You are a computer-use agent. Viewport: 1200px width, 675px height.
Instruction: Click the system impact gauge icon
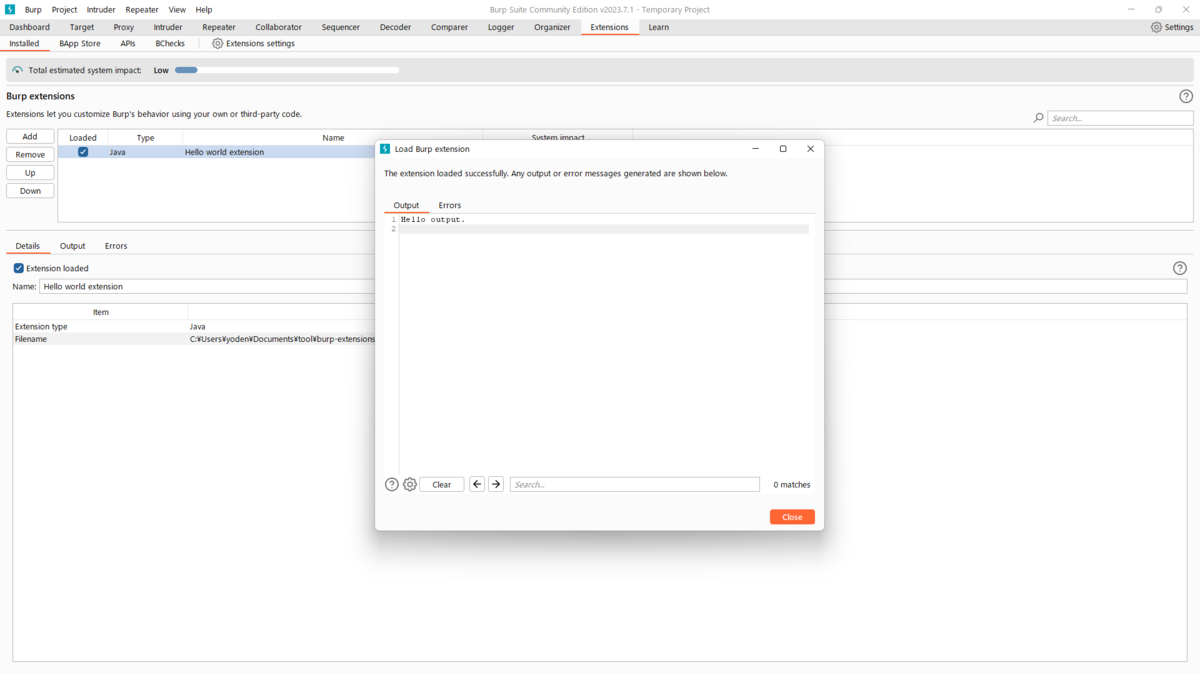17,70
